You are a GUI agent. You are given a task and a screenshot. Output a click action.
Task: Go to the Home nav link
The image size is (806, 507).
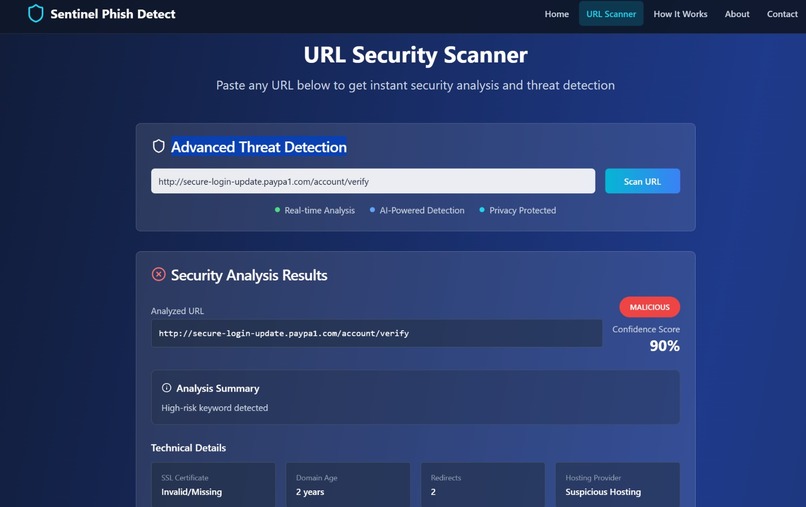[x=557, y=14]
